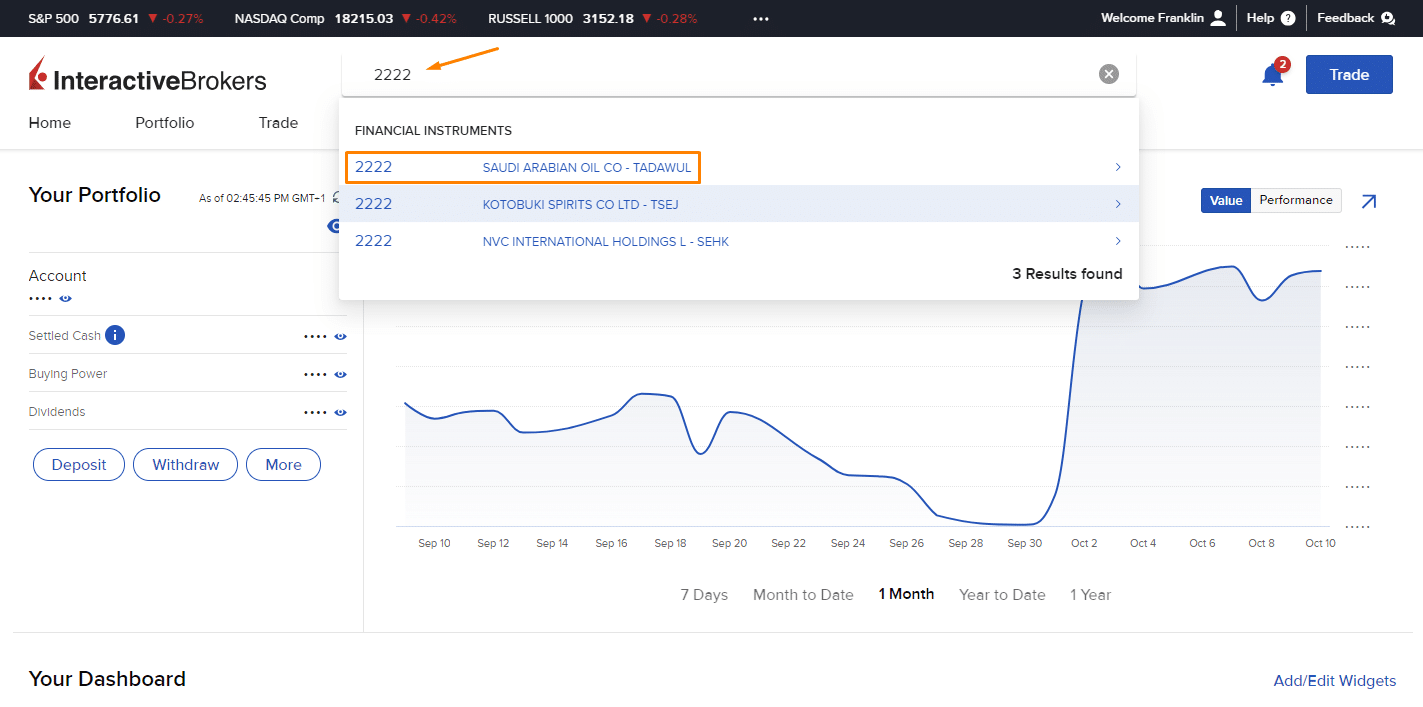
Task: Expand the portfolio chart with the arrow icon
Action: (x=1369, y=201)
